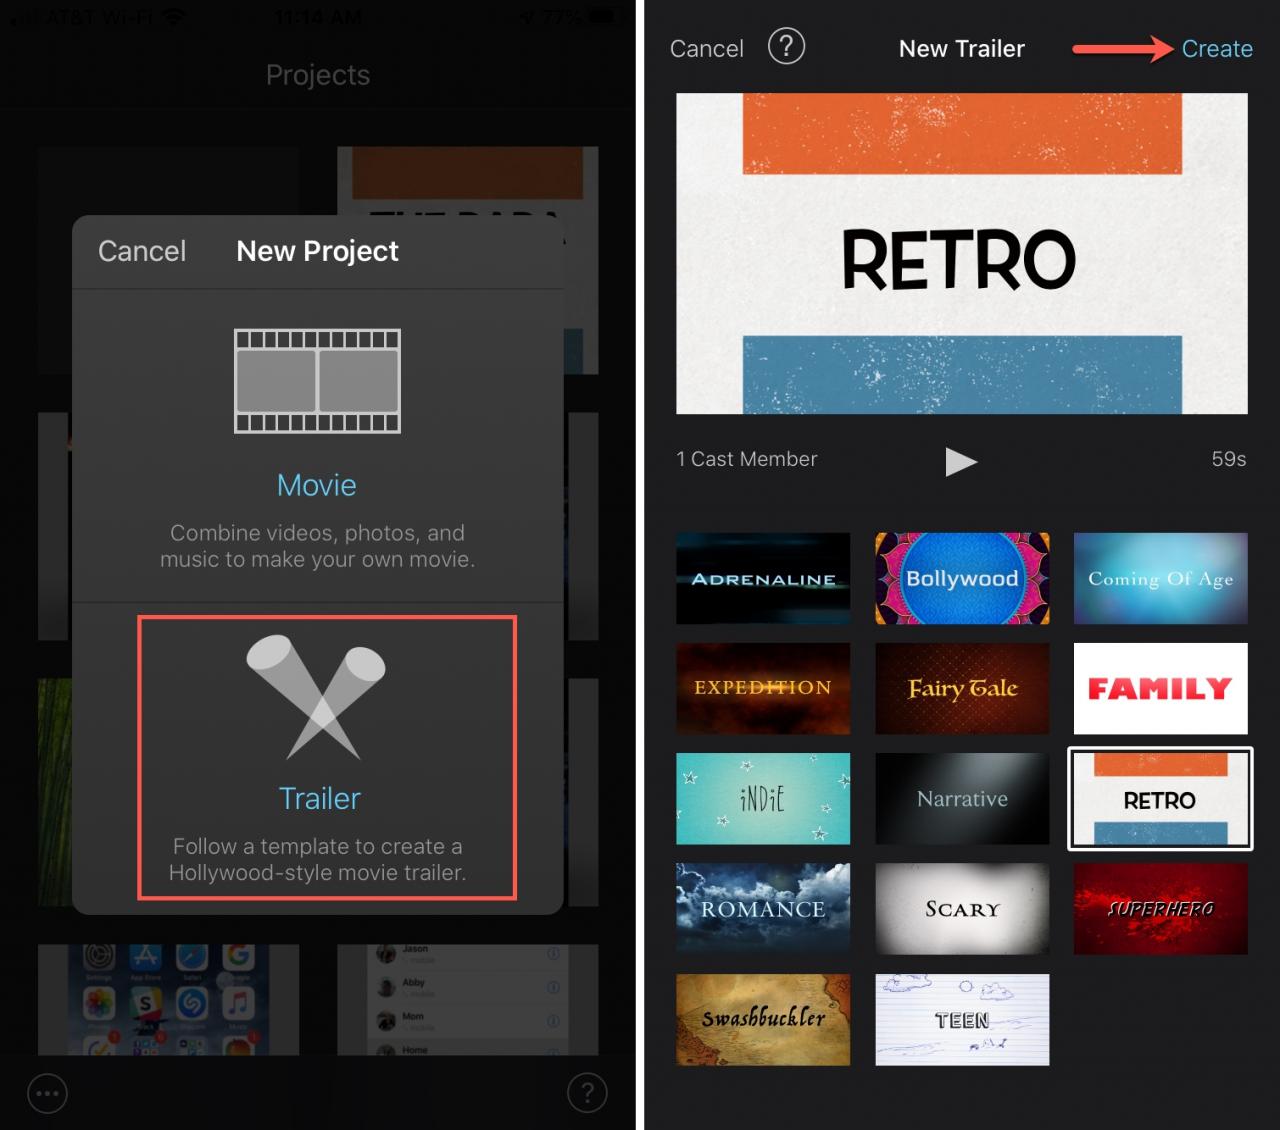The width and height of the screenshot is (1280, 1130).
Task: Select the Adrenaline trailer template
Action: point(763,578)
